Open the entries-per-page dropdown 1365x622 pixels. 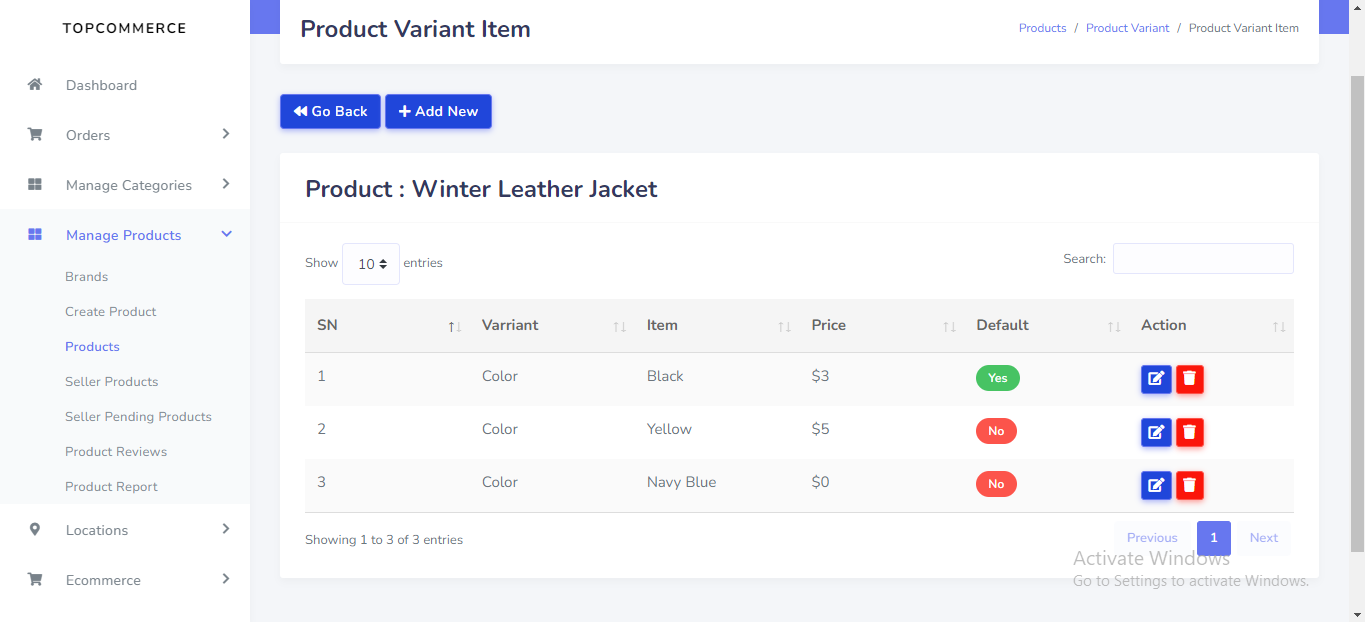coord(371,264)
